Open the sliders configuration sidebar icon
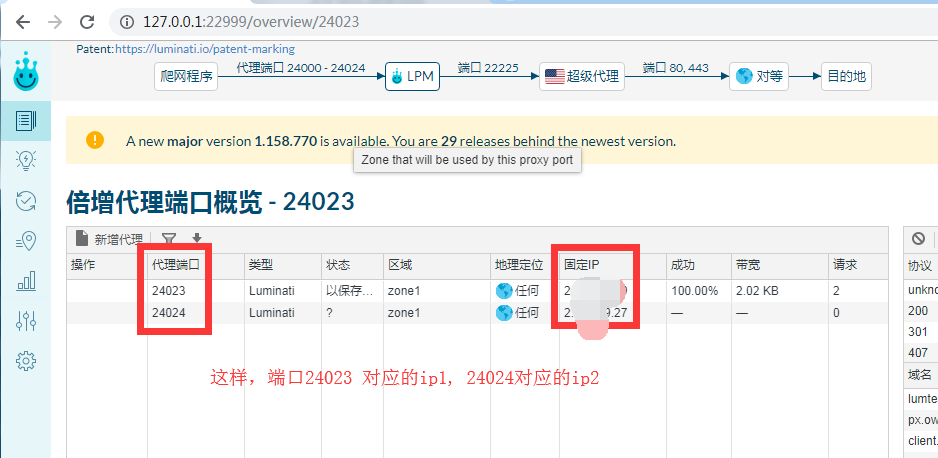Viewport: 938px width, 458px height. 26,321
